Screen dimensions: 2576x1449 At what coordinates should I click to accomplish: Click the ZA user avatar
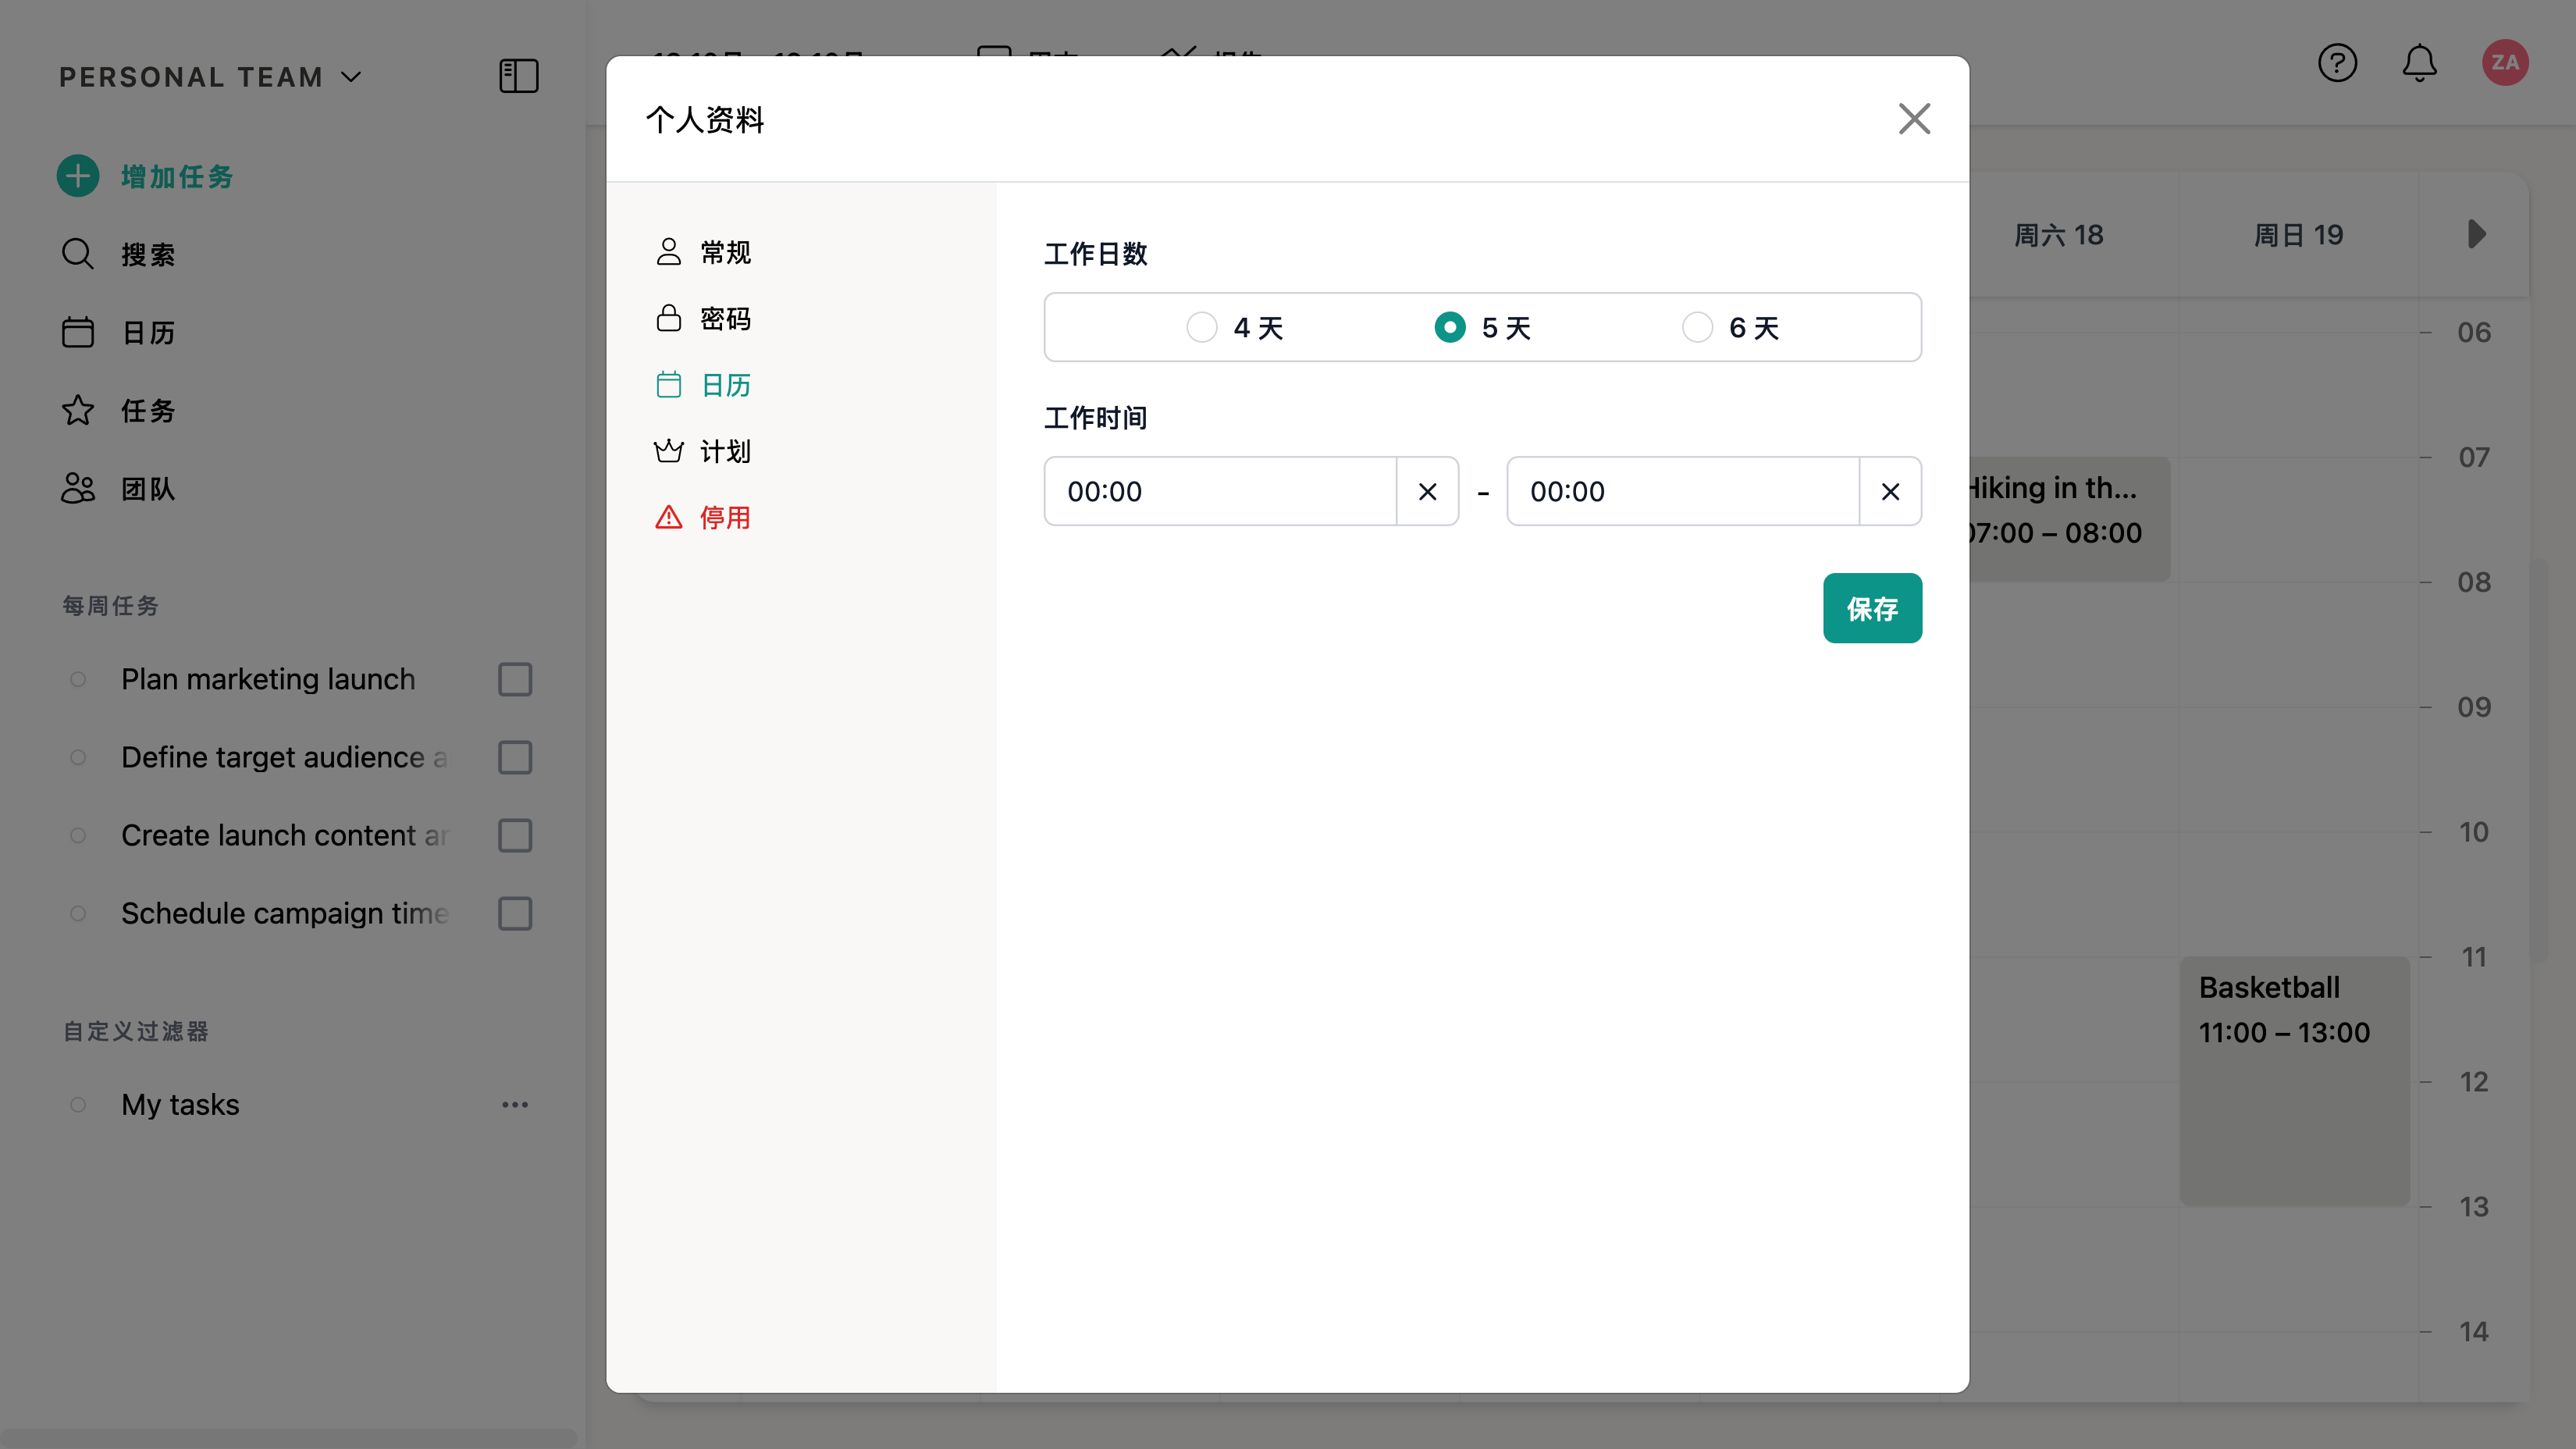coord(2504,63)
